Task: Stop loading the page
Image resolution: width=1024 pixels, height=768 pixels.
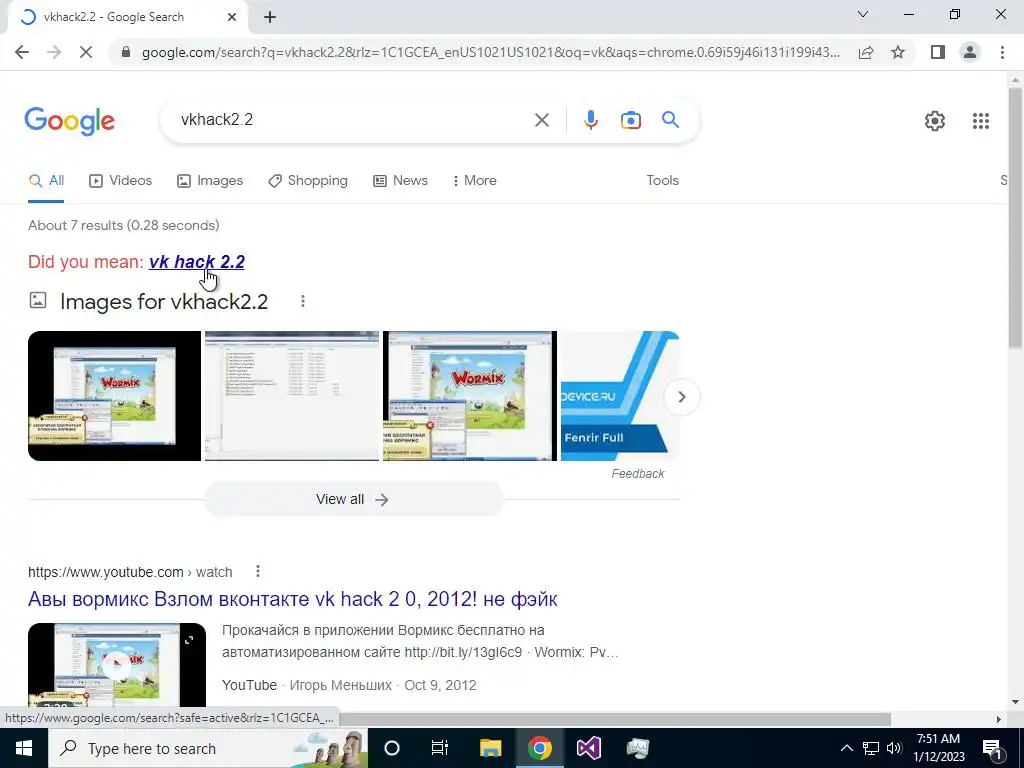Action: tap(86, 52)
